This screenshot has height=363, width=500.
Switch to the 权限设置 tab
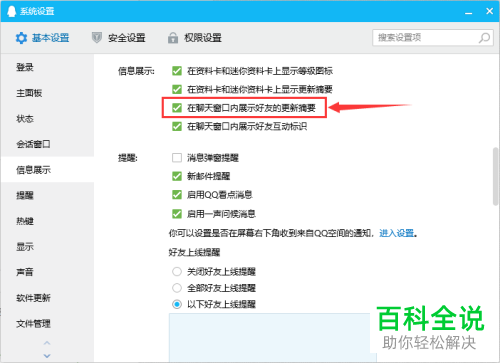195,38
